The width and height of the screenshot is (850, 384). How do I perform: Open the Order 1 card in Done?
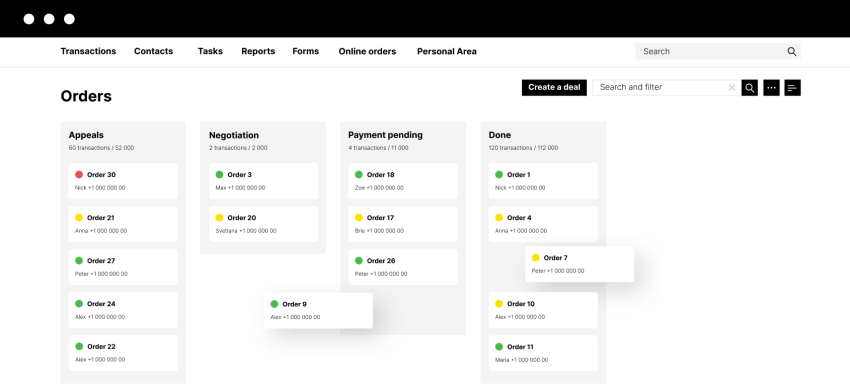click(543, 181)
